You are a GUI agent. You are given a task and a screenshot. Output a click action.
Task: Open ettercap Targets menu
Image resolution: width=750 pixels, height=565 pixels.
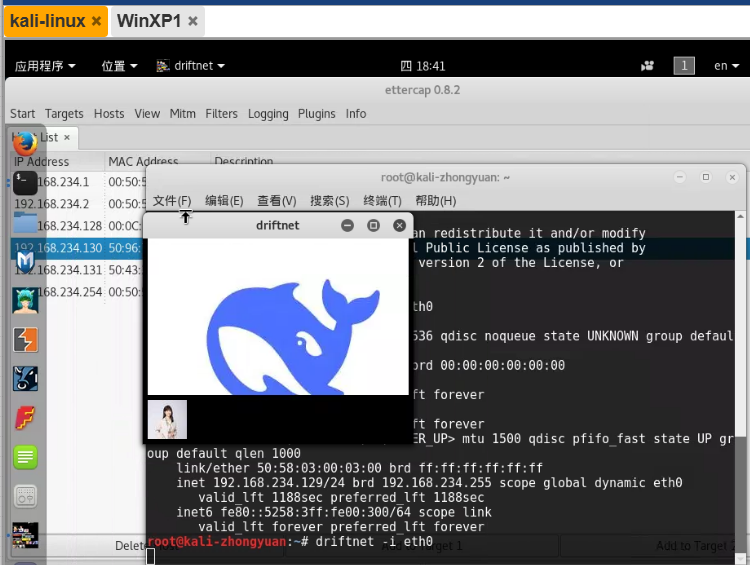pos(64,114)
